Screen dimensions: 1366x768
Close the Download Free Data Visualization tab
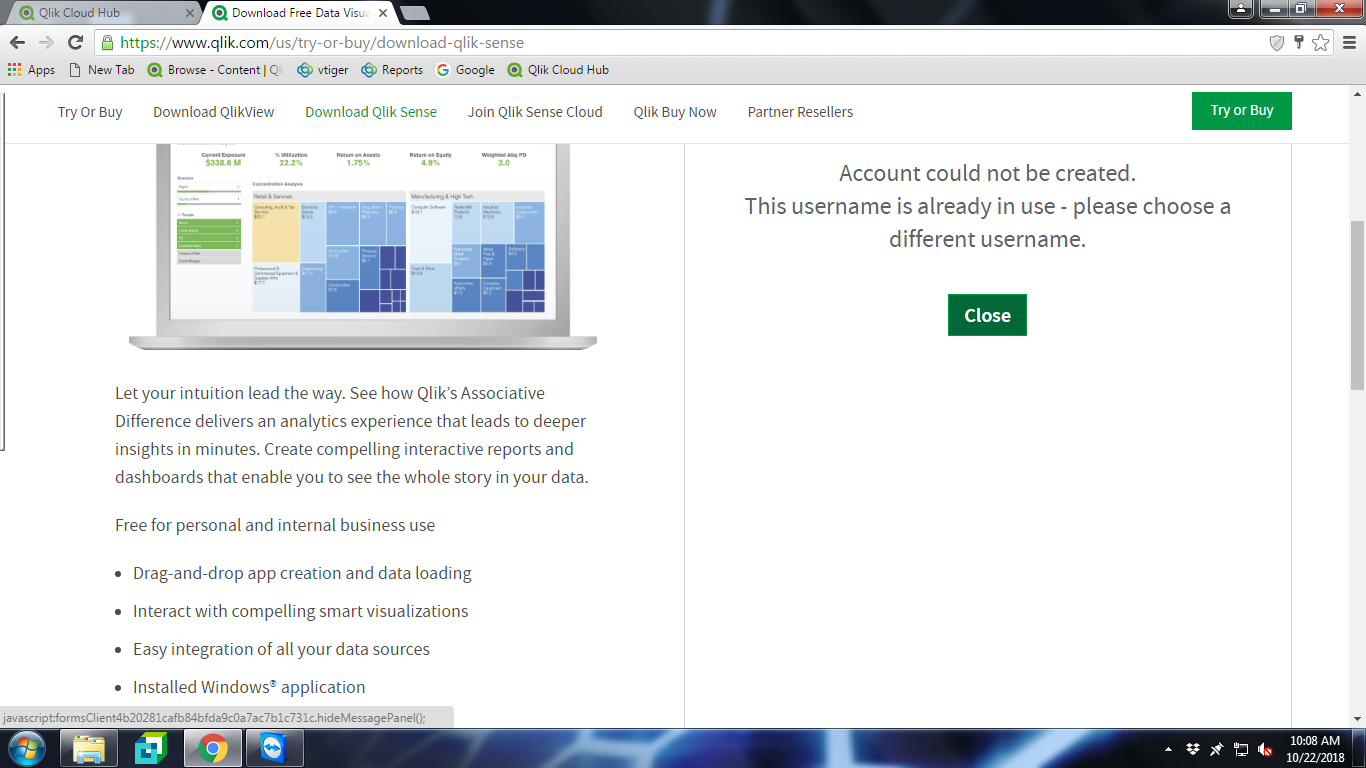tap(383, 13)
